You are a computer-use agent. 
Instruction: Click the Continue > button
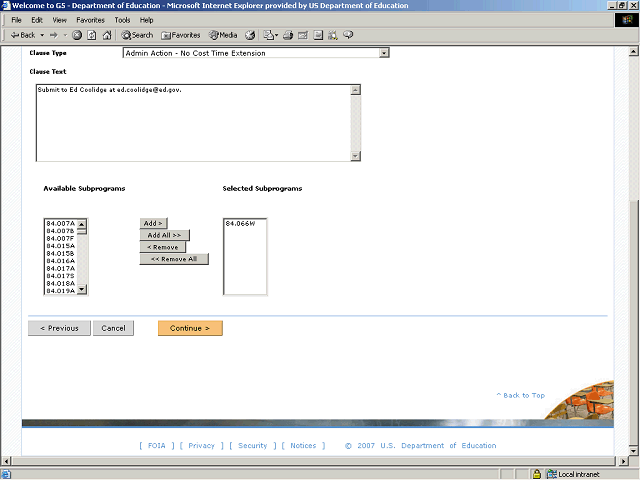pos(190,328)
